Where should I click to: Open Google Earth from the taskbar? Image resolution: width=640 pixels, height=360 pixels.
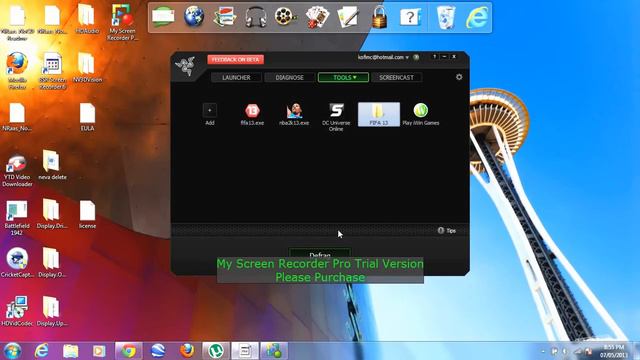(x=158, y=351)
